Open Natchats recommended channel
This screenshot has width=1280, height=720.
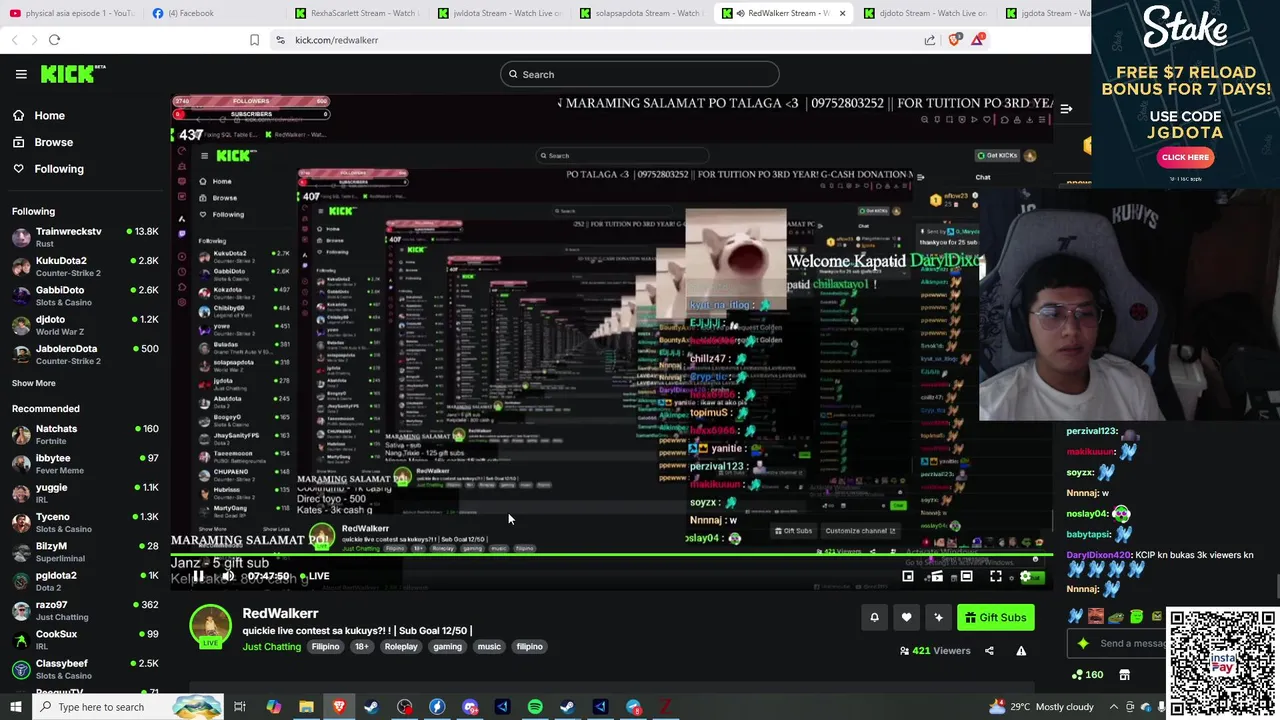point(85,434)
